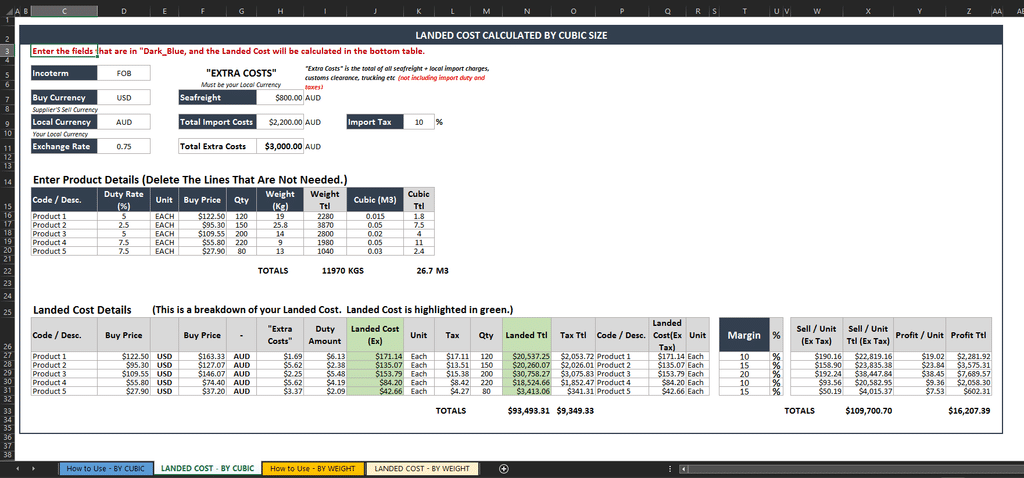Click the 'Exchange Rate' label cell

coord(65,146)
